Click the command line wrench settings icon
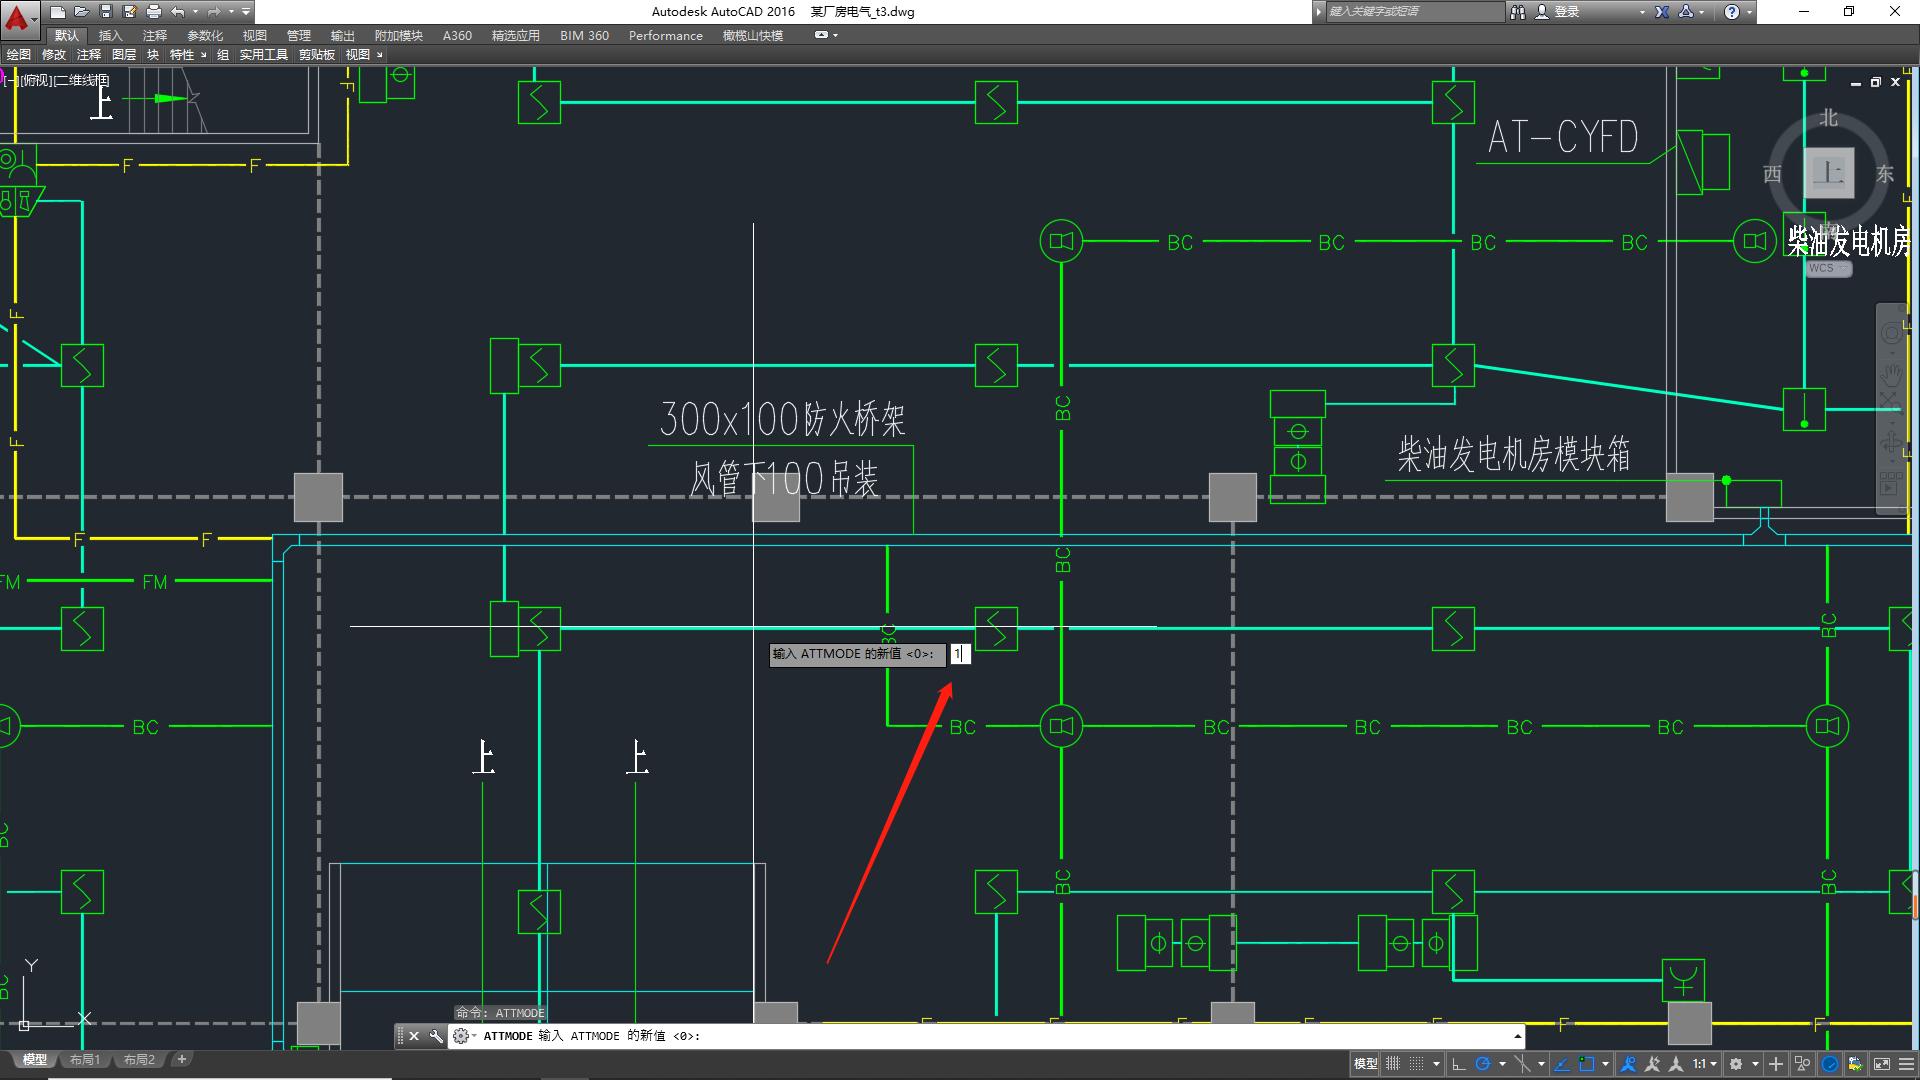The image size is (1920, 1080). (436, 1036)
